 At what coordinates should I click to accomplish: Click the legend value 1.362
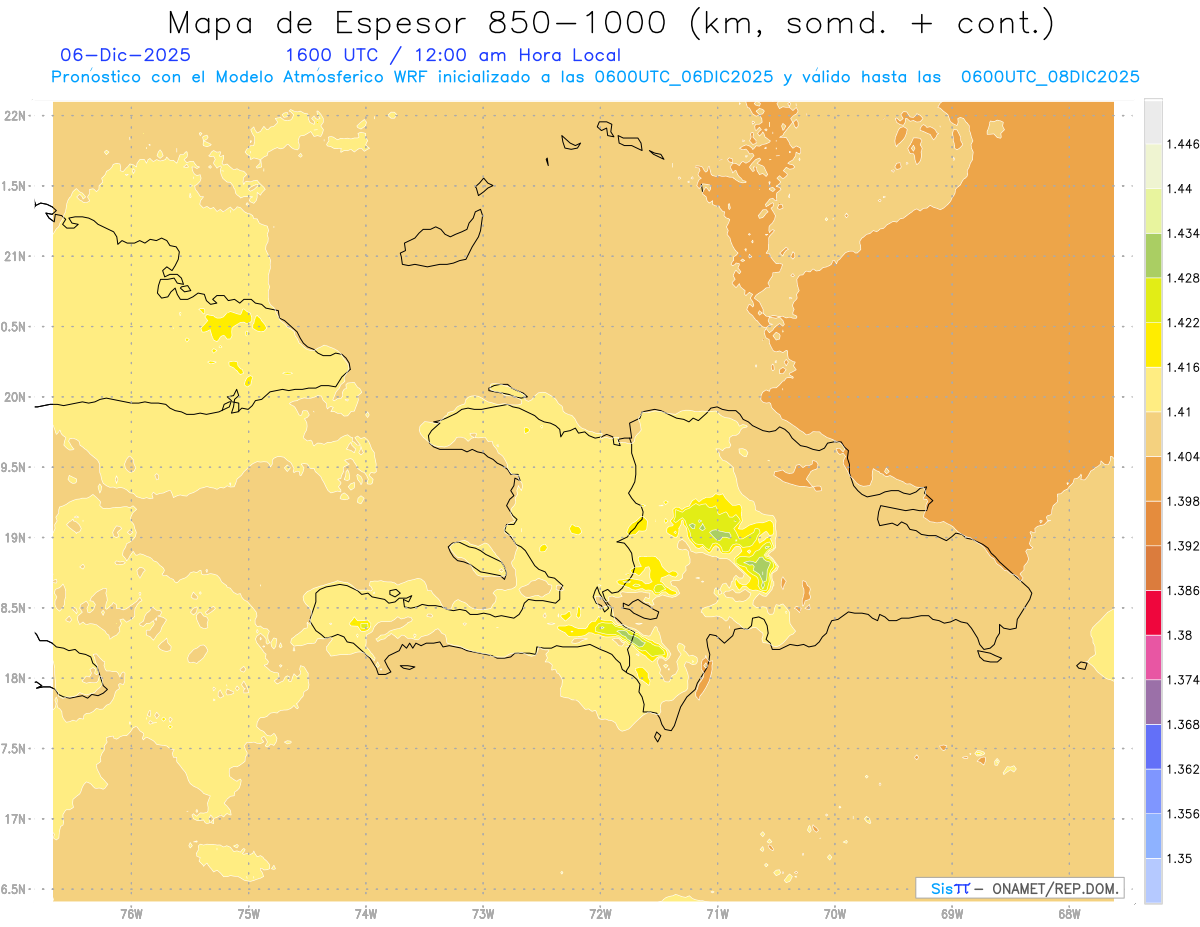[1183, 769]
